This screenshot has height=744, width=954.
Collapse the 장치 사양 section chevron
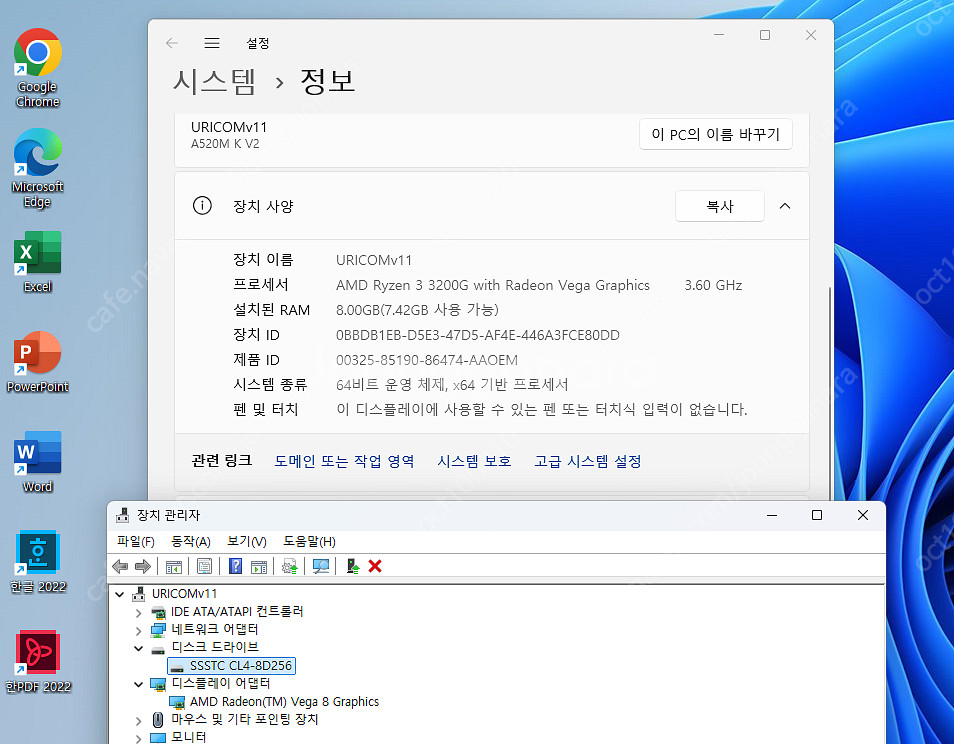click(784, 206)
